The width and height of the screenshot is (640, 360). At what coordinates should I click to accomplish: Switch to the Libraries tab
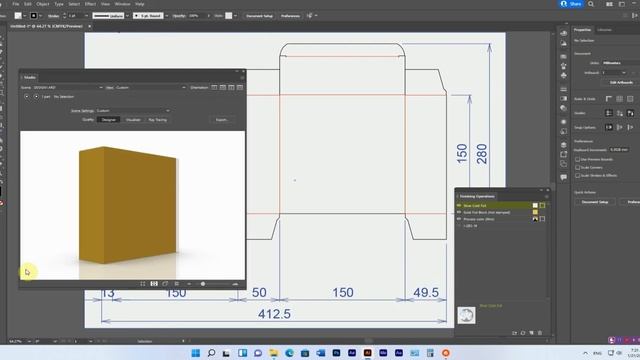pyautogui.click(x=604, y=30)
